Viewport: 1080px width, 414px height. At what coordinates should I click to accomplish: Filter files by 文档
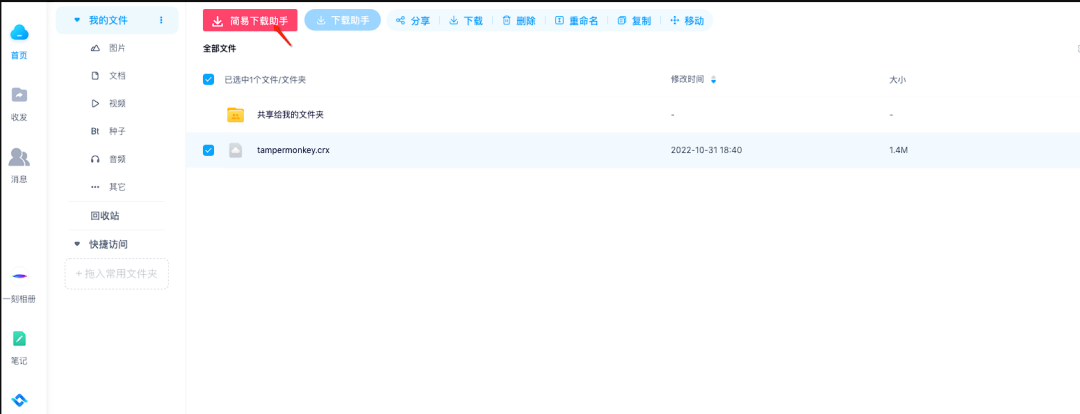[116, 76]
